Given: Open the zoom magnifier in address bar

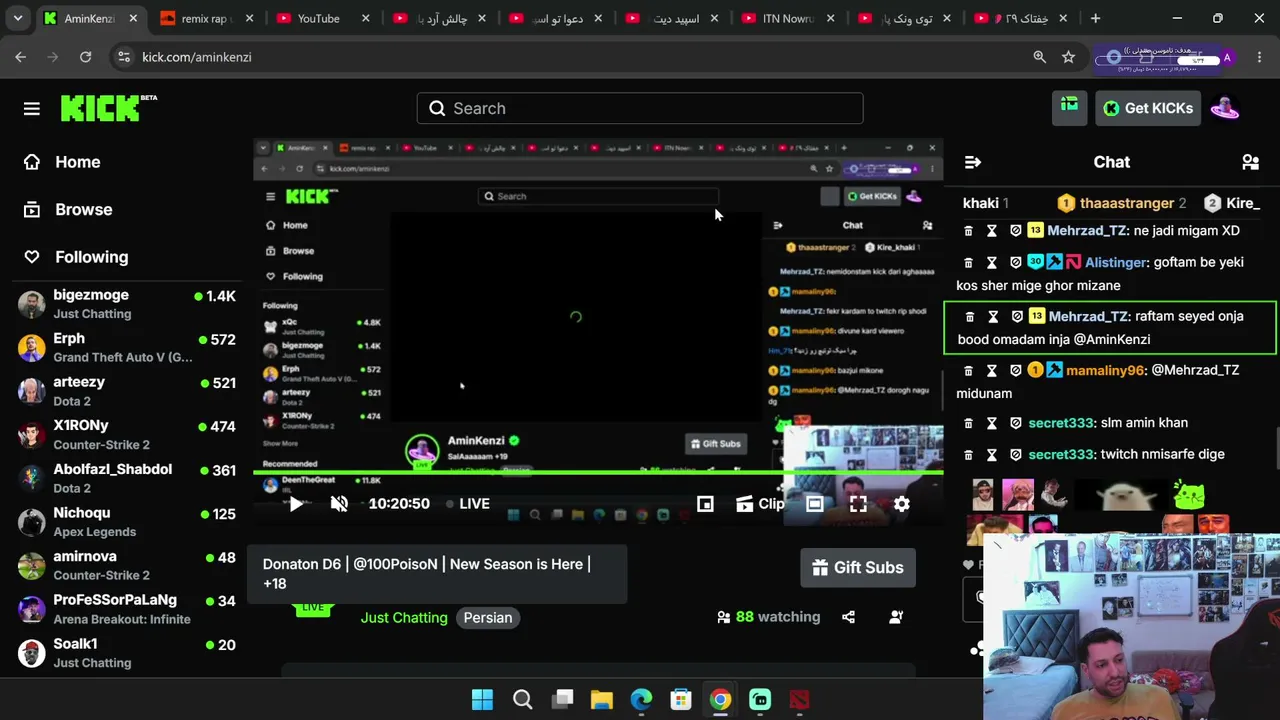Looking at the screenshot, I should click(x=1040, y=57).
